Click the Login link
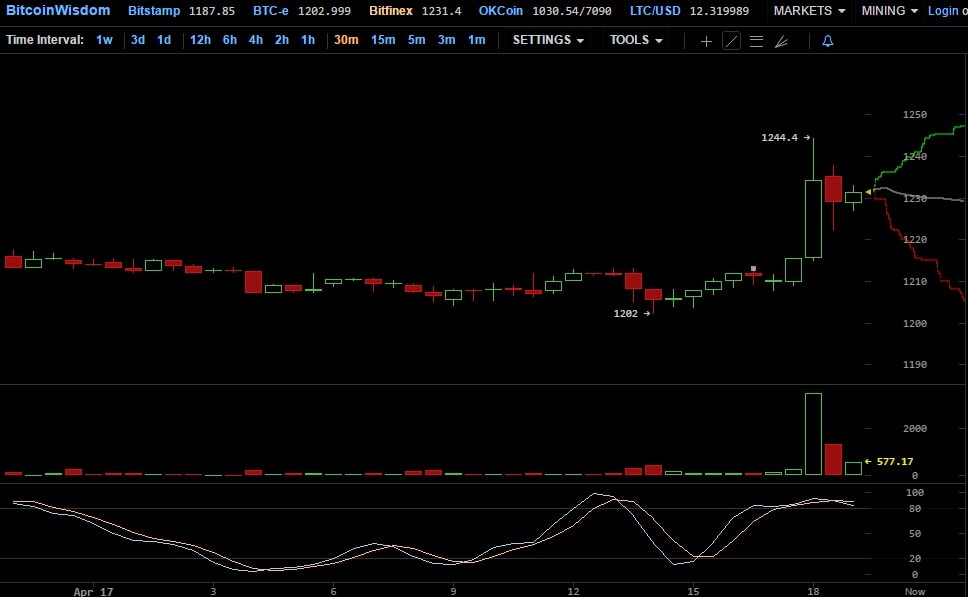Image resolution: width=968 pixels, height=597 pixels. point(946,11)
